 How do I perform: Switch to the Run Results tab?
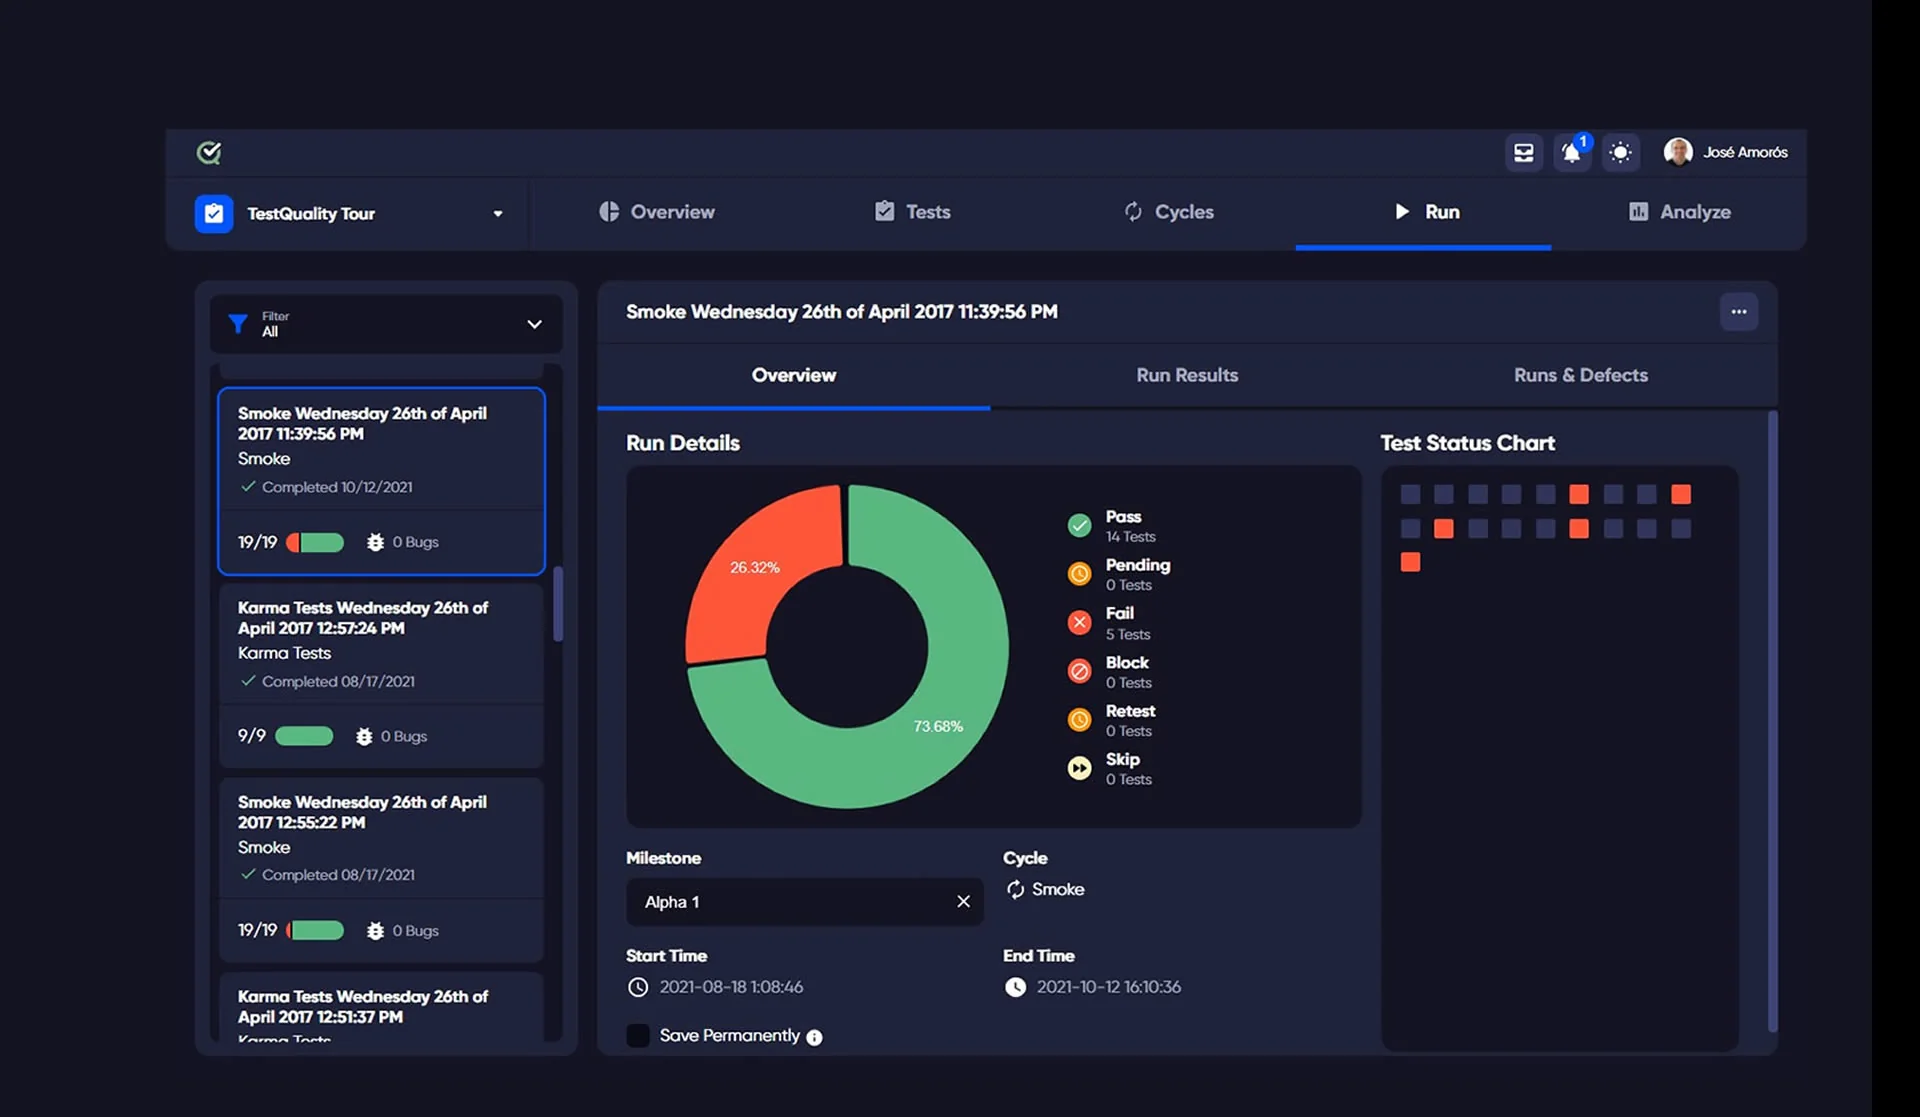(x=1187, y=375)
